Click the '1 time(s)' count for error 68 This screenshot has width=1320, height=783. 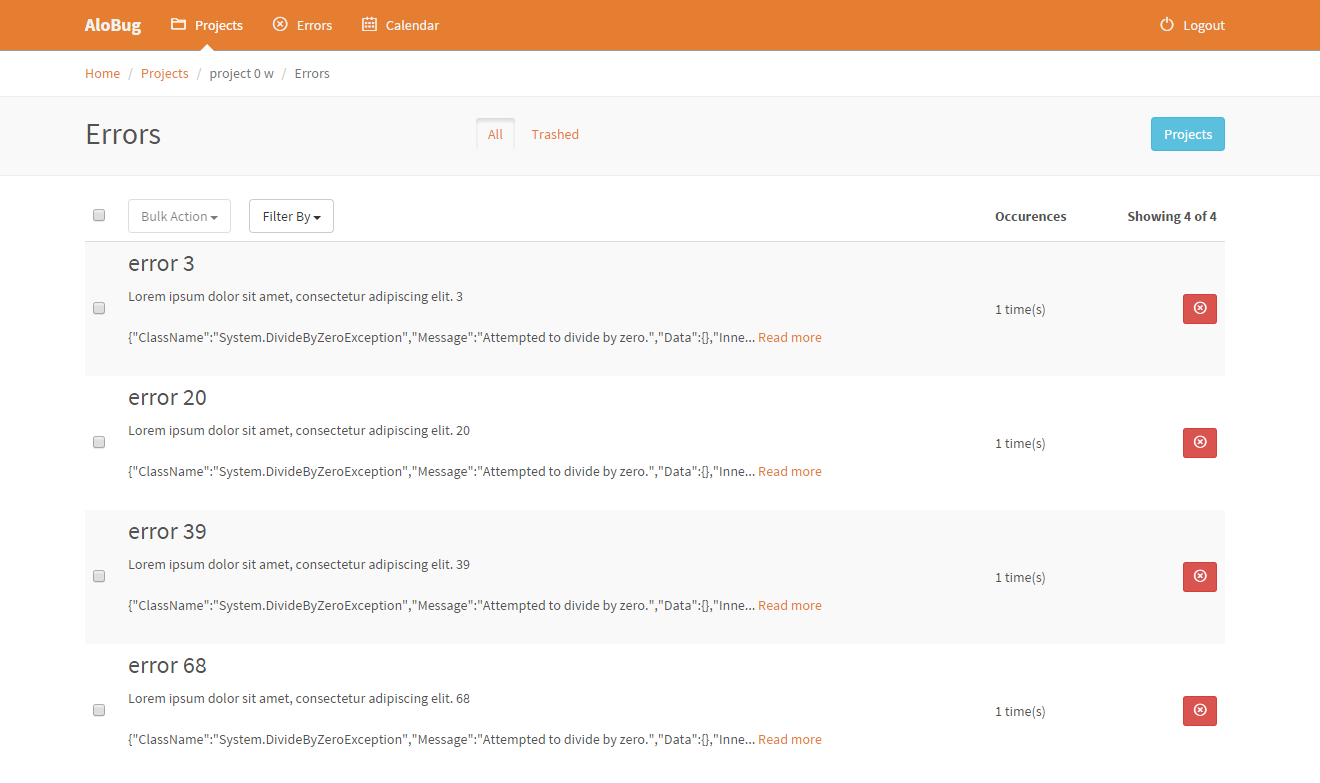click(1020, 711)
